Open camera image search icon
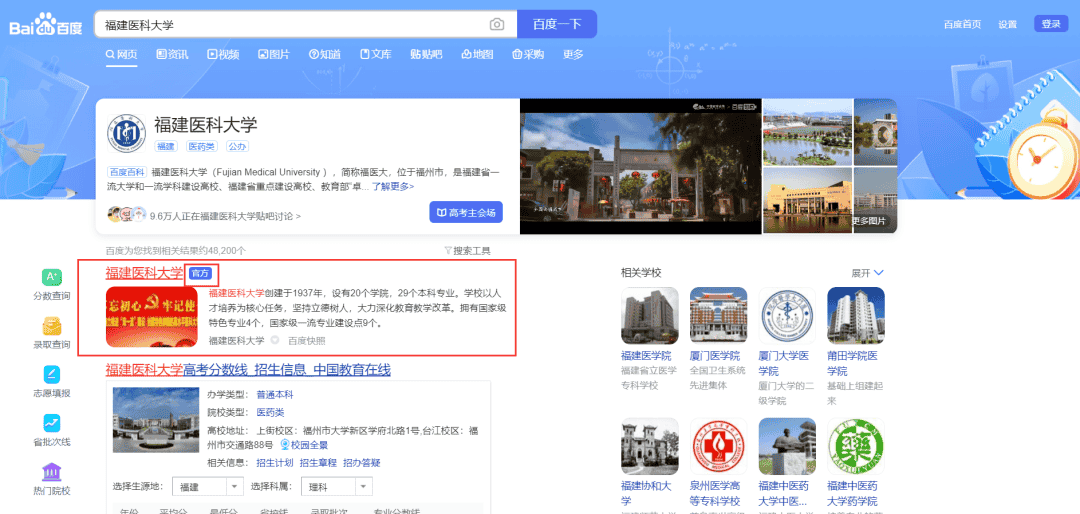Viewport: 1080px width, 514px height. pos(497,25)
